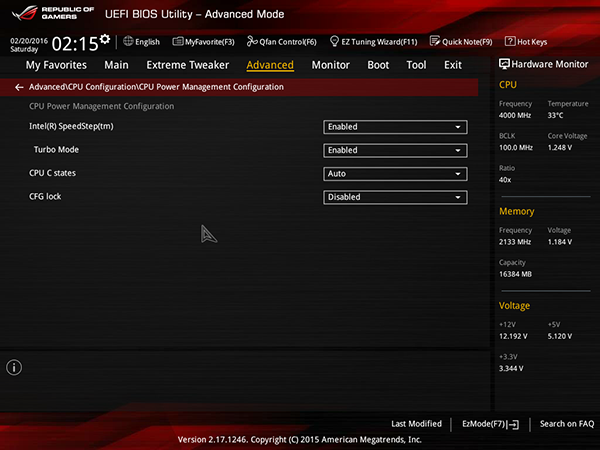Viewport: 600px width, 450px height.
Task: Select the Turbo Mode label
Action: tap(56, 150)
